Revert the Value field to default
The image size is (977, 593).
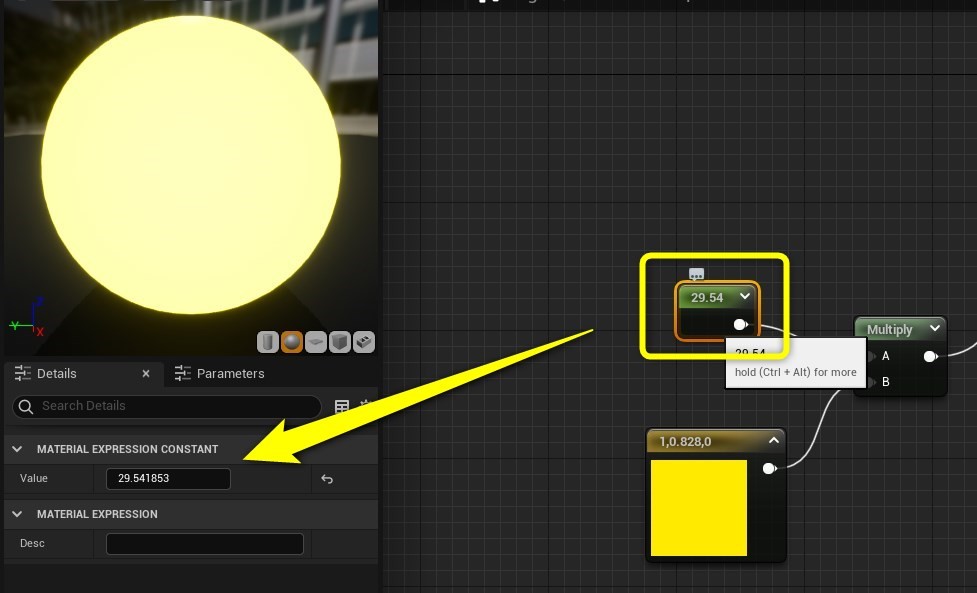point(327,478)
